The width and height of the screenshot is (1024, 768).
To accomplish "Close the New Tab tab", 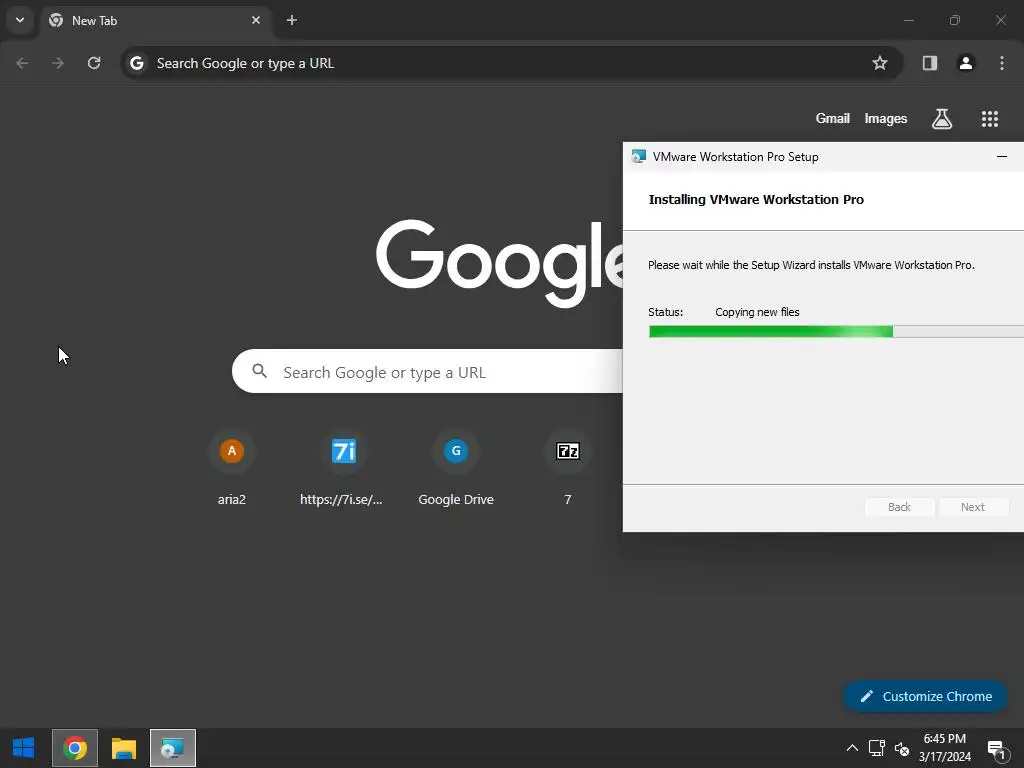I will (x=256, y=20).
